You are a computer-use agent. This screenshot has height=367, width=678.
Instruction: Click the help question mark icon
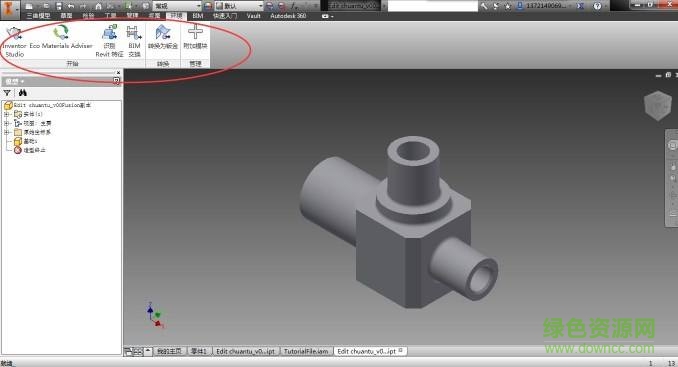click(597, 6)
